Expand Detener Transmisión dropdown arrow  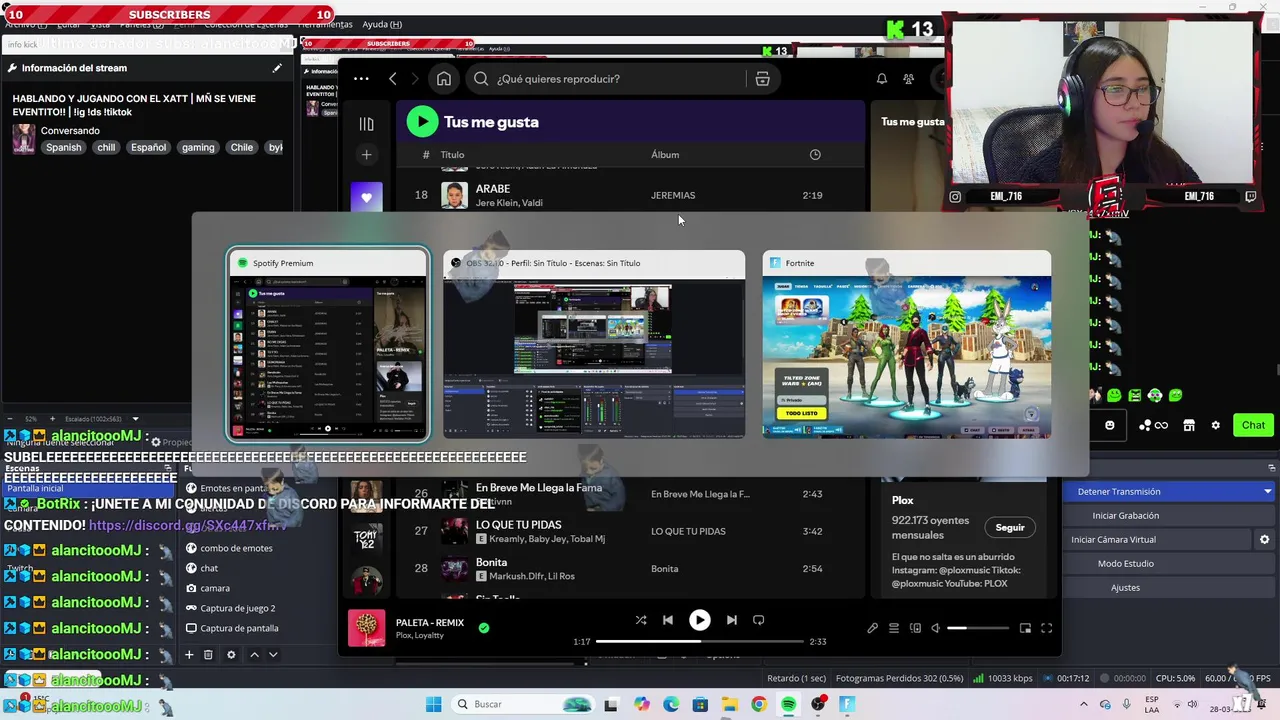(1267, 491)
